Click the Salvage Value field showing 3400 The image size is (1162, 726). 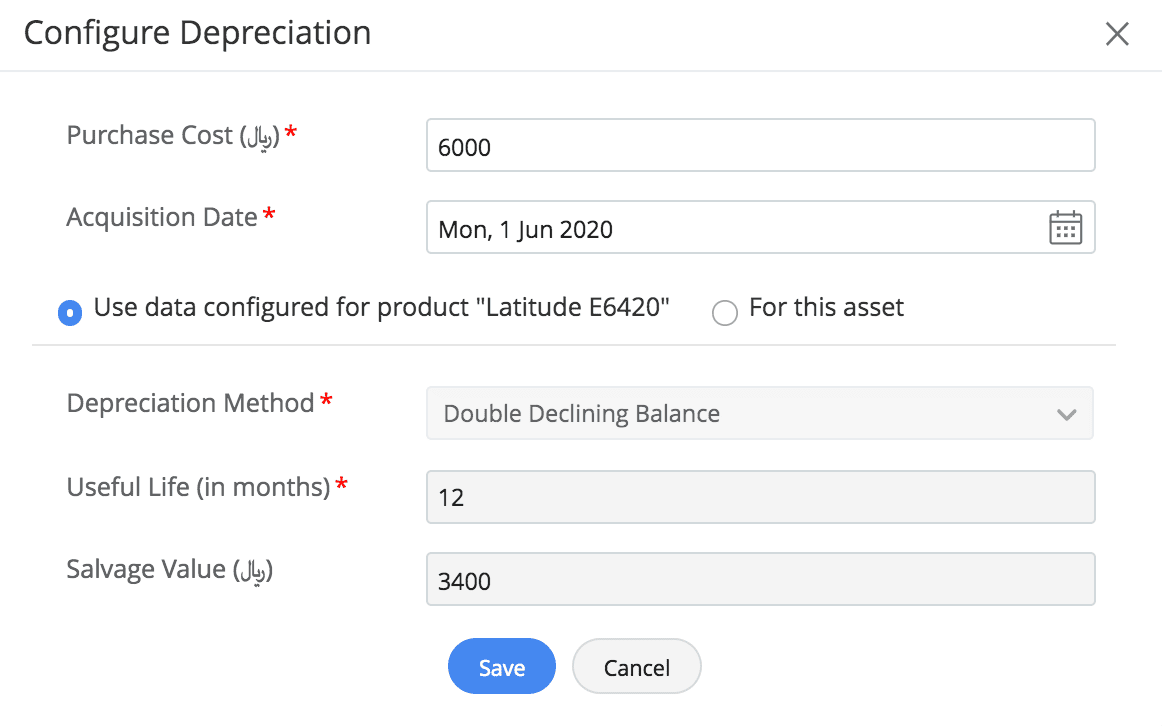[x=760, y=580]
